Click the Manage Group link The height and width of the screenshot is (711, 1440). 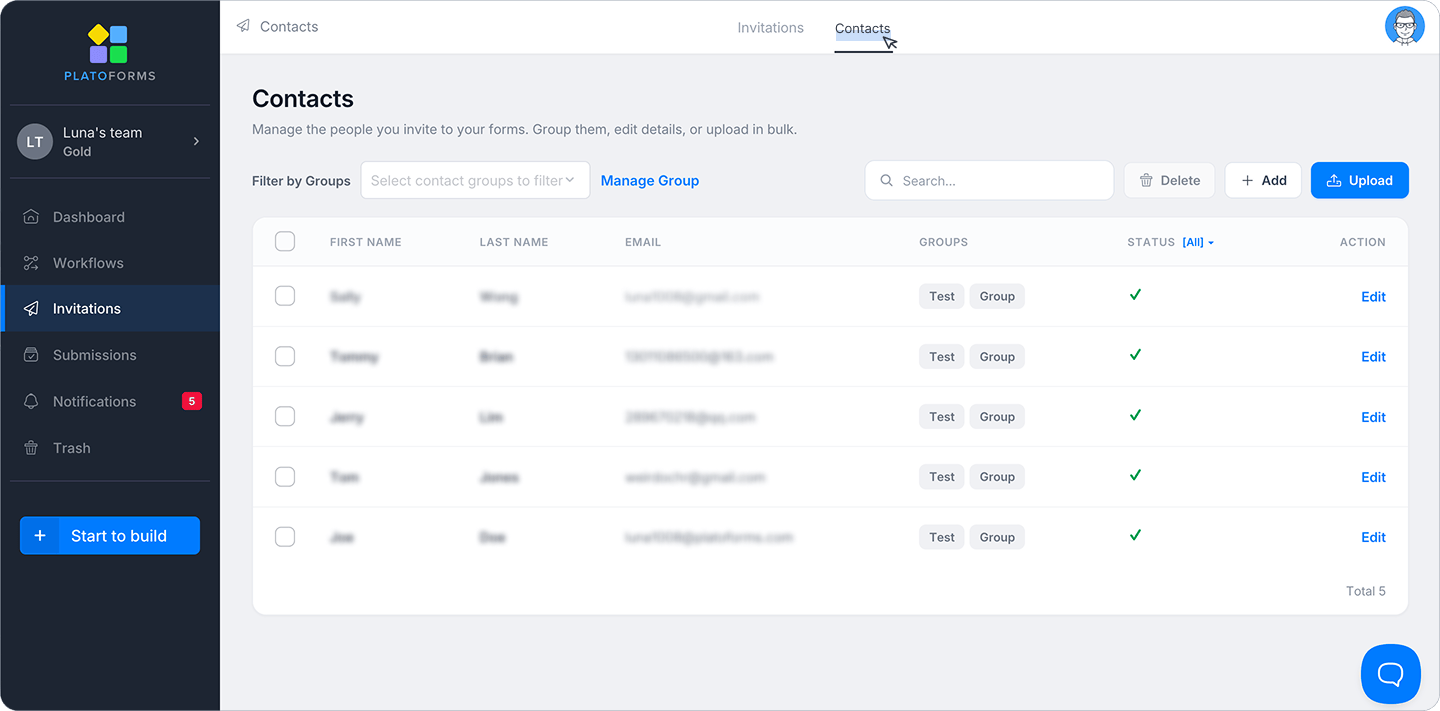click(650, 181)
